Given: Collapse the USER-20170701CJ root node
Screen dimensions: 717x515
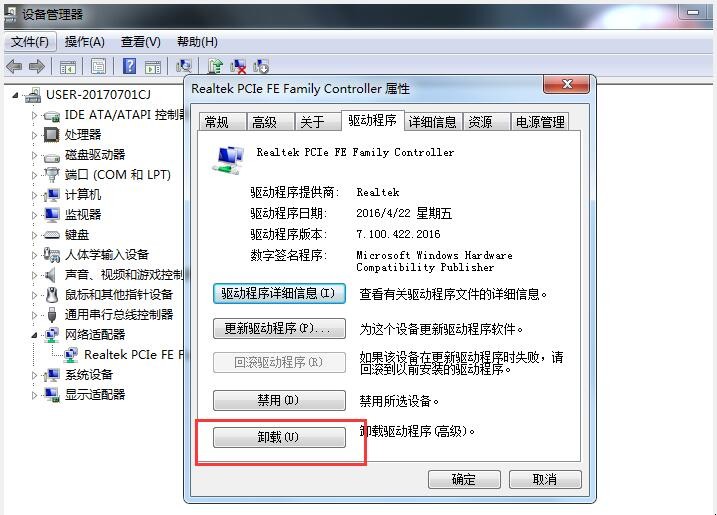Looking at the screenshot, I should (x=15, y=95).
